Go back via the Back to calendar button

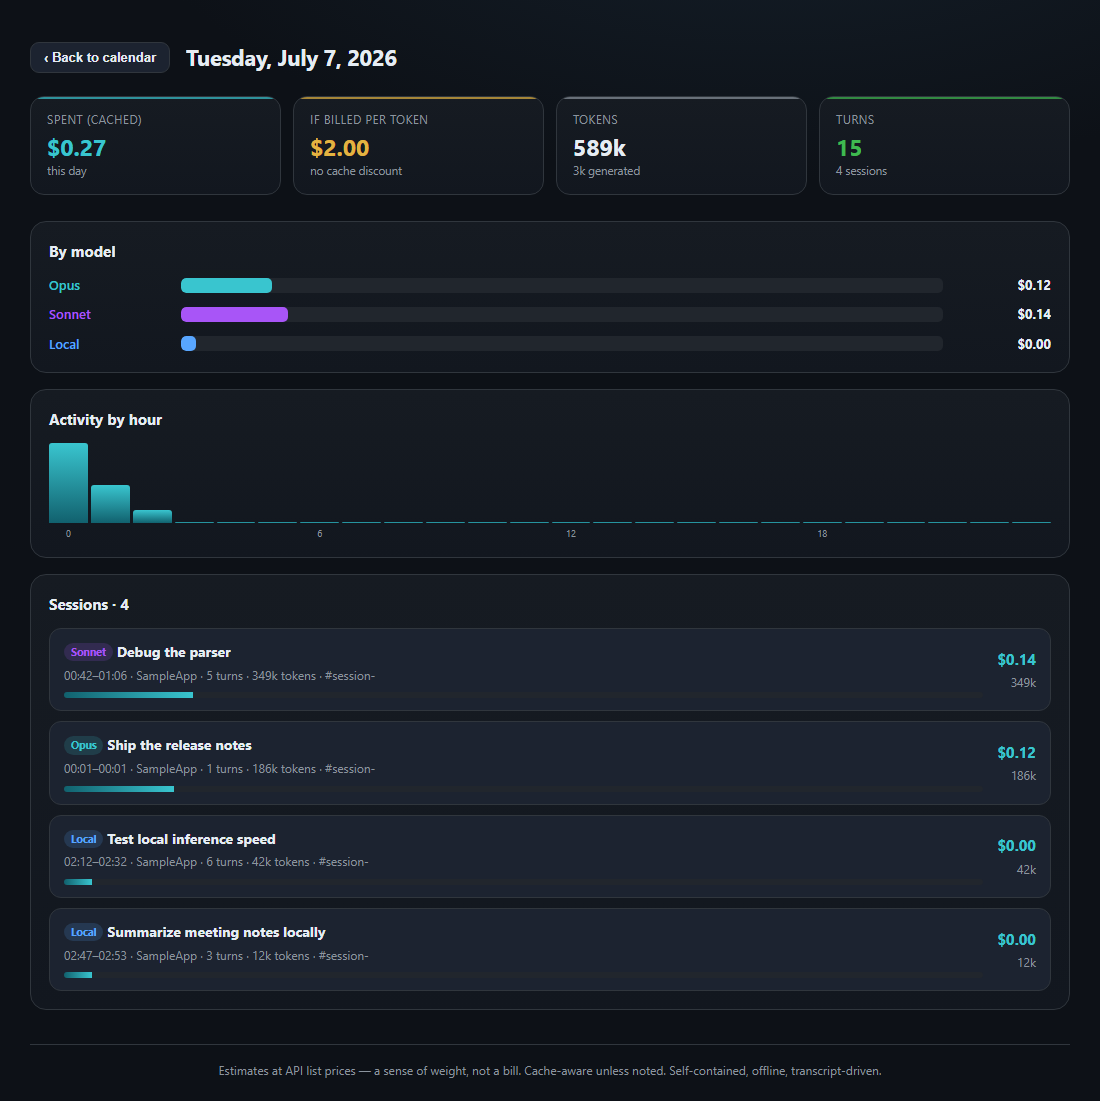pyautogui.click(x=100, y=58)
